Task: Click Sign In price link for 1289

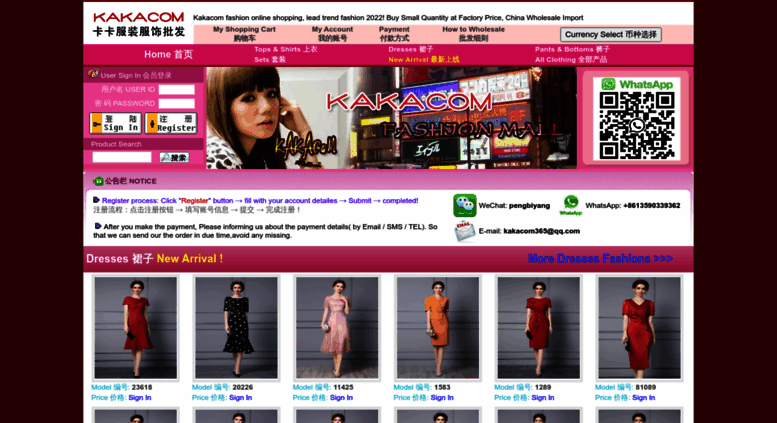Action: coord(543,398)
